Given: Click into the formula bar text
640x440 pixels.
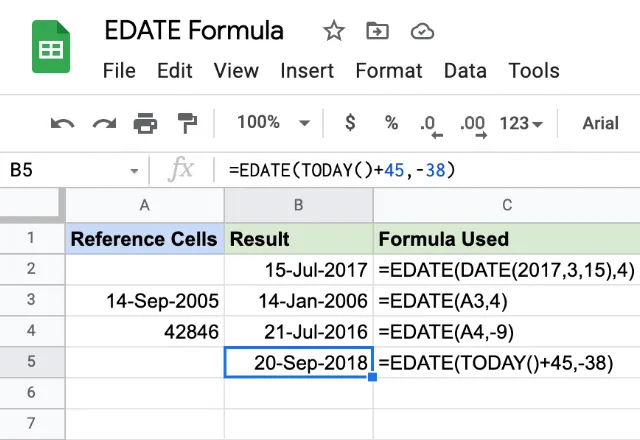Looking at the screenshot, I should [342, 170].
